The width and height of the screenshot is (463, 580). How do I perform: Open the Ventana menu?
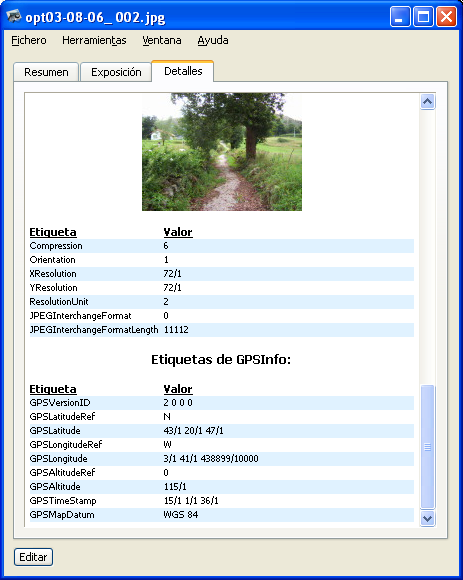pyautogui.click(x=162, y=40)
